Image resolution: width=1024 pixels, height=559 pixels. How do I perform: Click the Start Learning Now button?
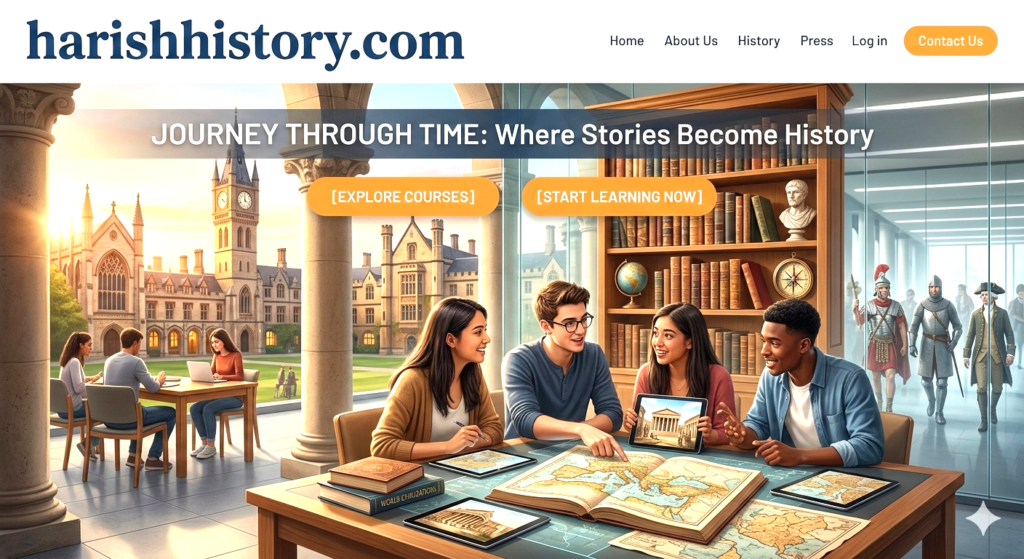pos(619,197)
